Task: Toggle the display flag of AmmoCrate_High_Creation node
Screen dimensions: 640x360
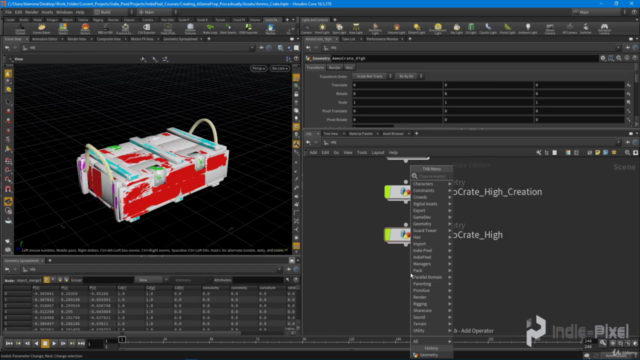Action: [x=387, y=192]
